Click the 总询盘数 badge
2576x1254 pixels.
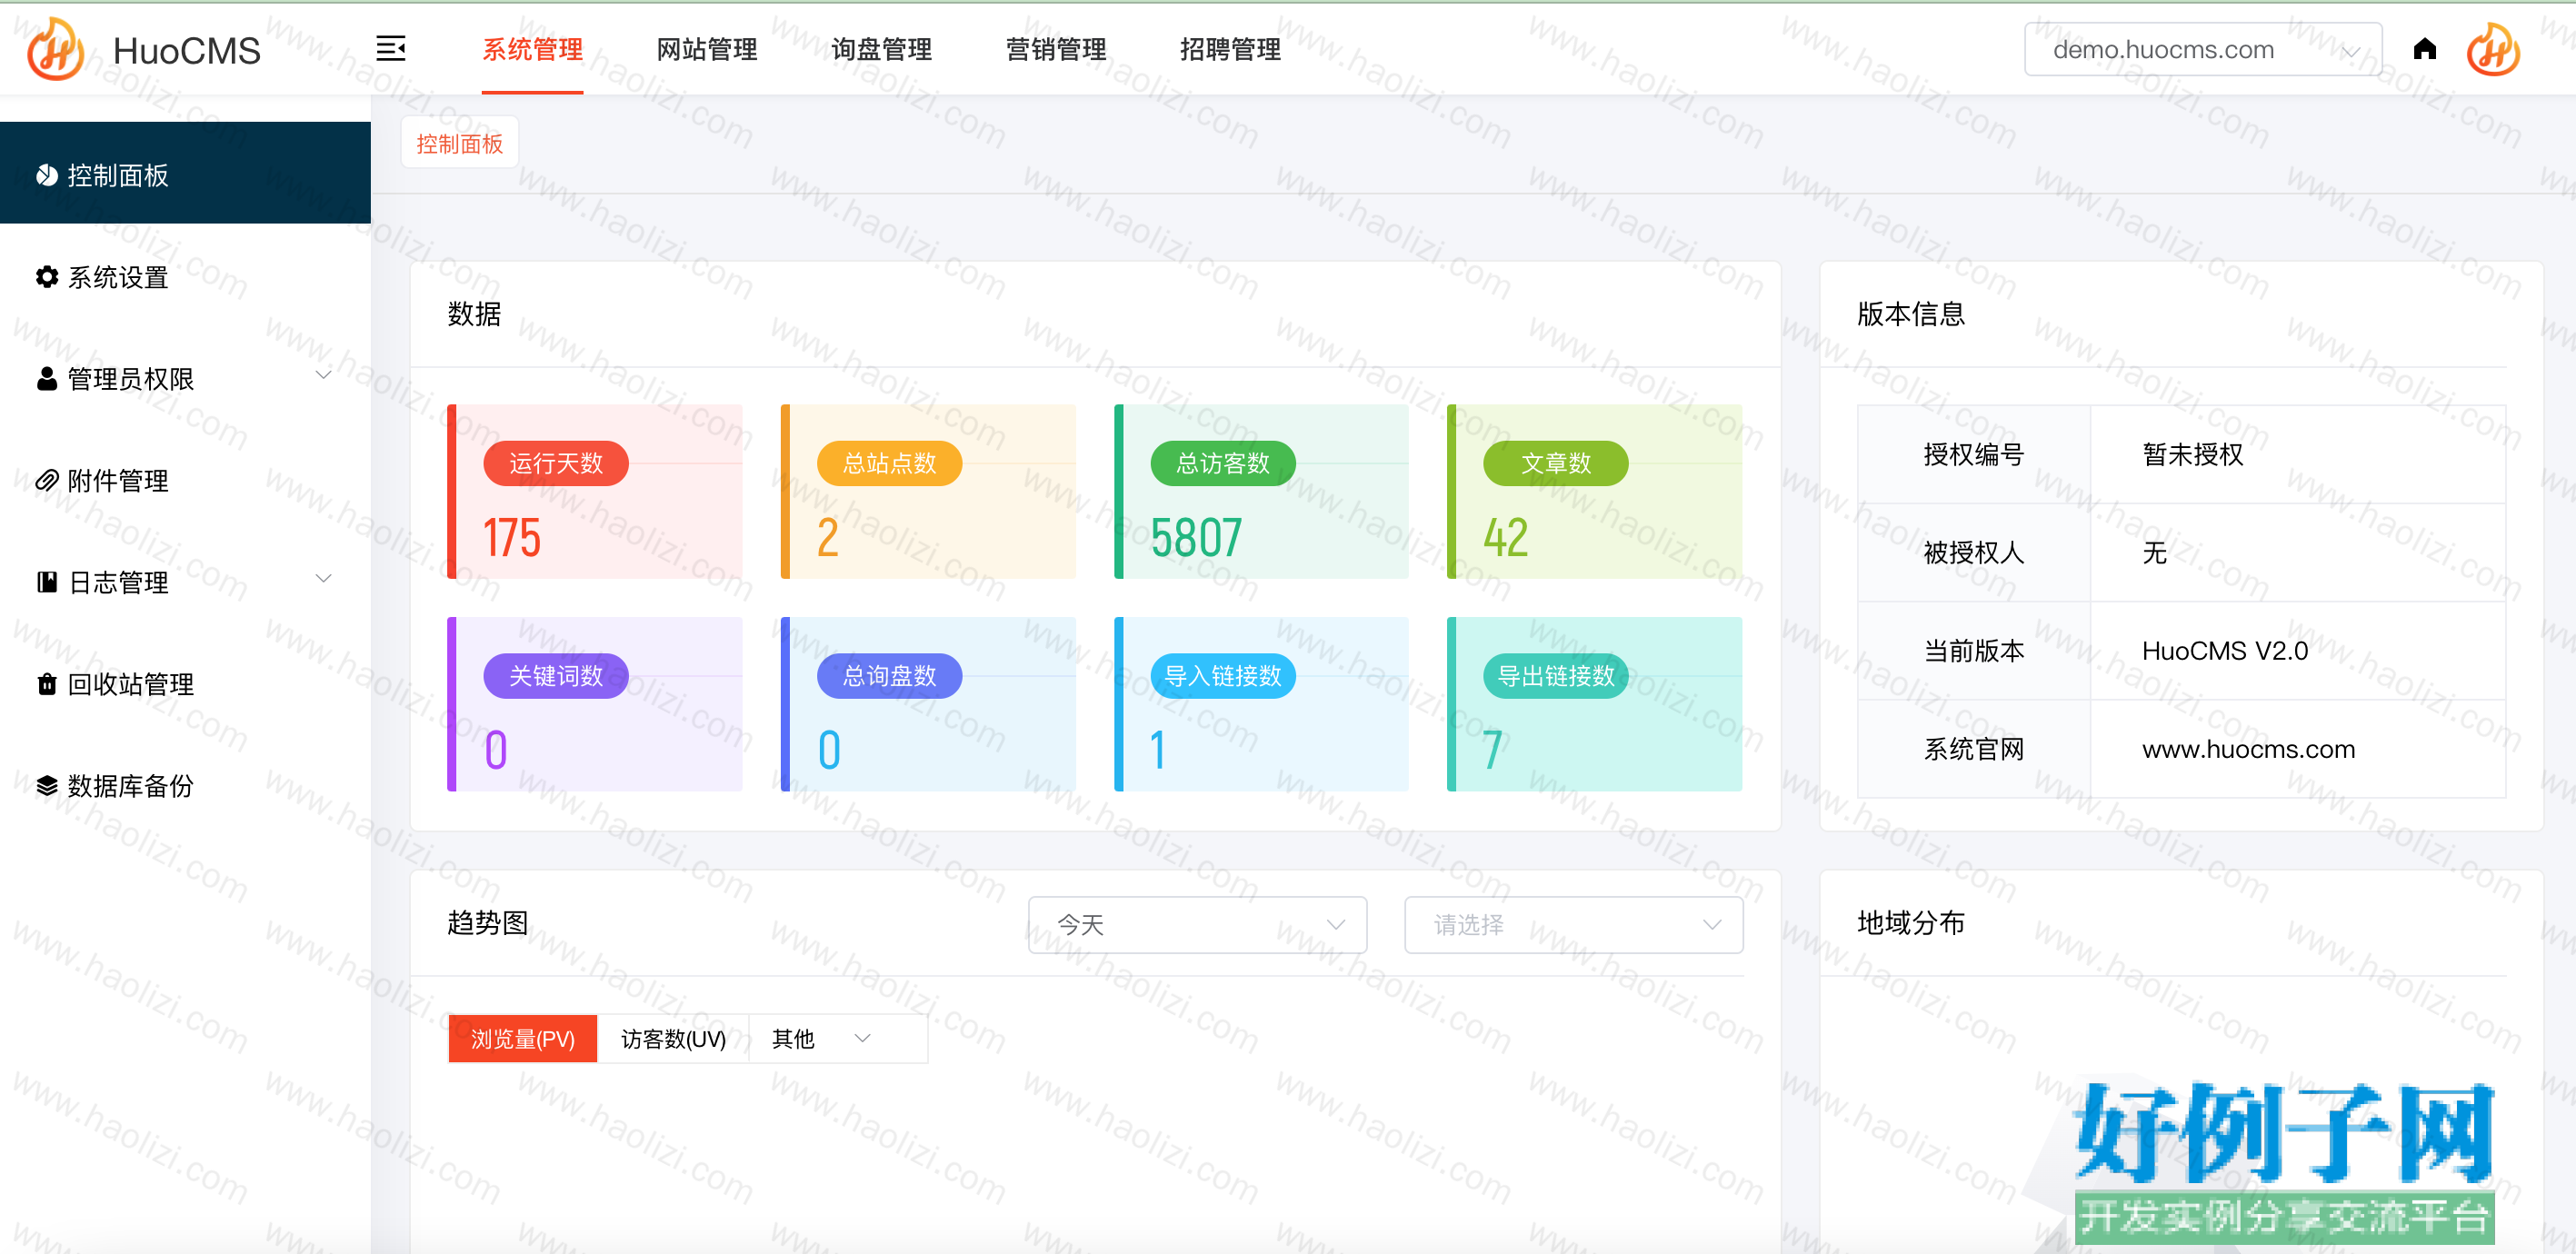(x=889, y=676)
